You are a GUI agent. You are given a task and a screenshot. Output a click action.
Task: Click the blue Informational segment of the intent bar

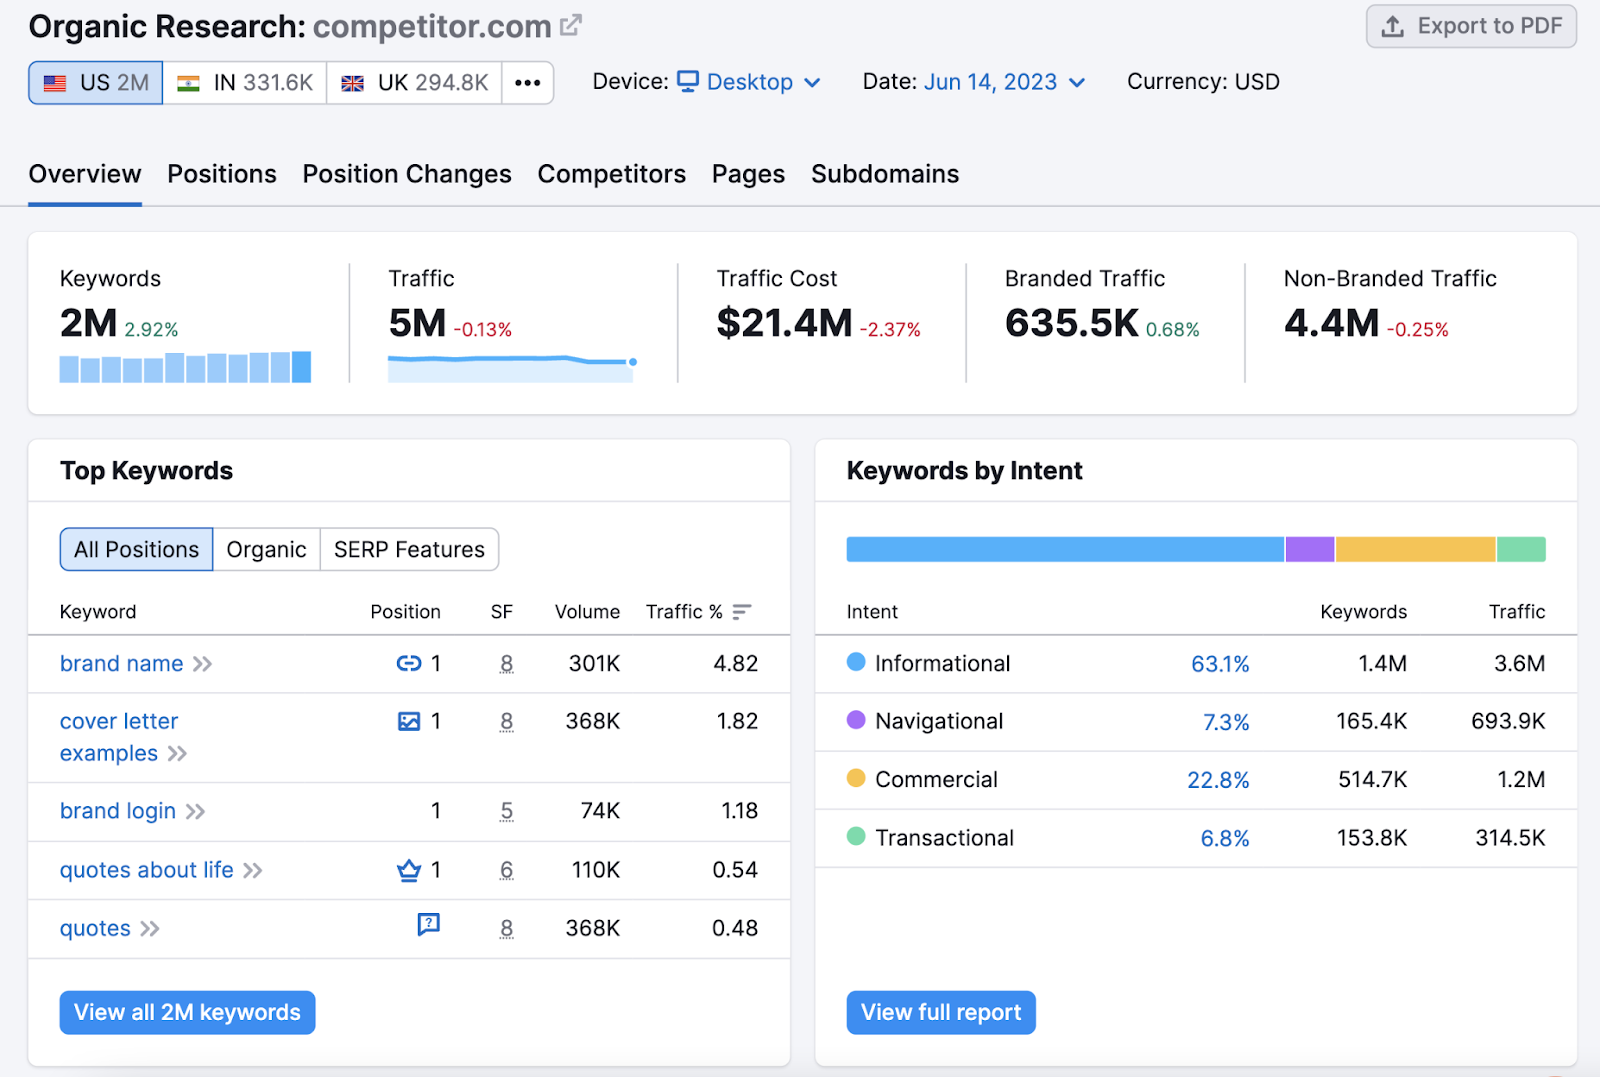click(x=1065, y=549)
